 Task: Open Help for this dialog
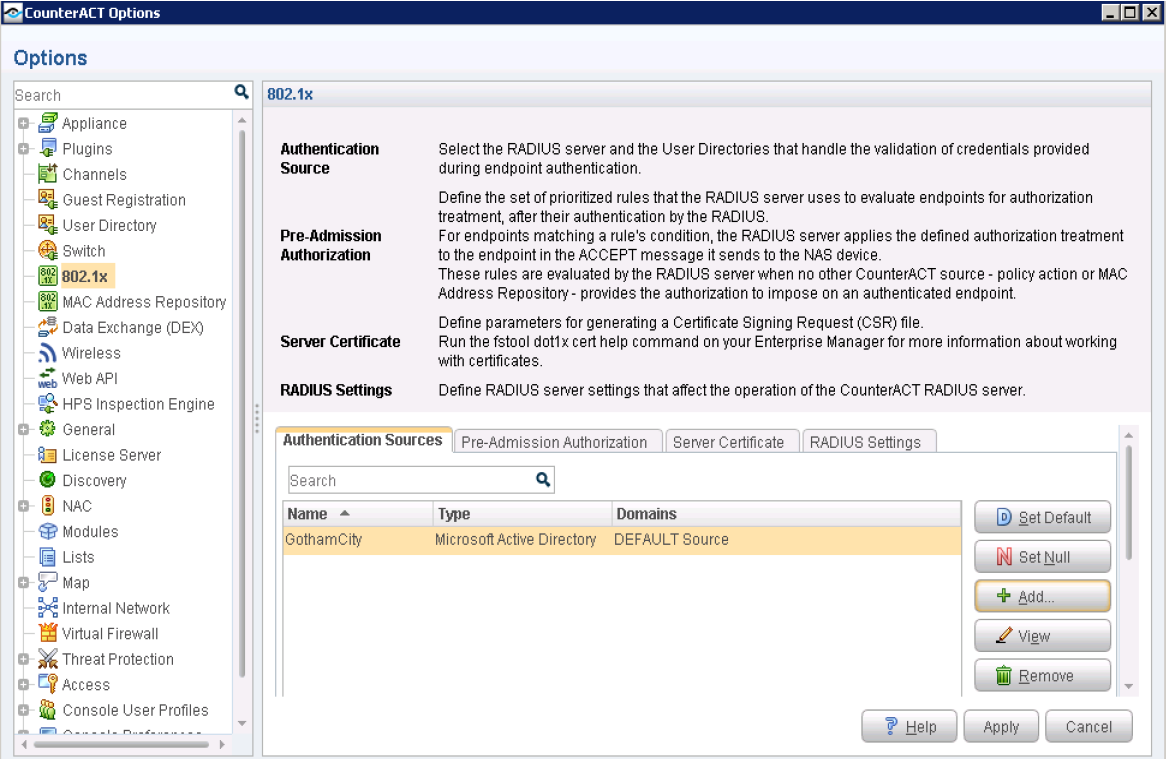click(x=909, y=726)
